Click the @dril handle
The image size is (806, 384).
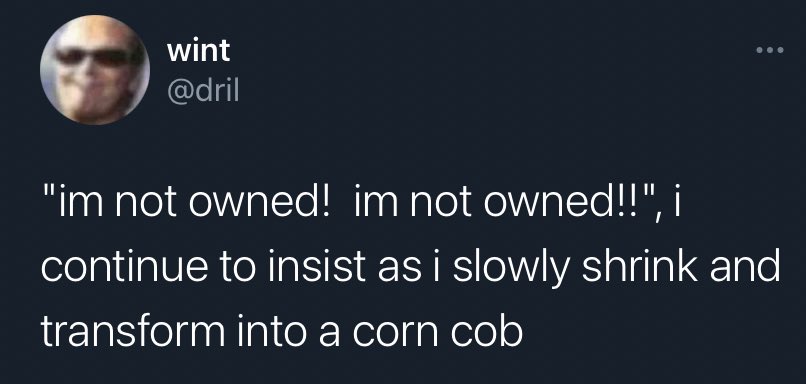pos(203,92)
